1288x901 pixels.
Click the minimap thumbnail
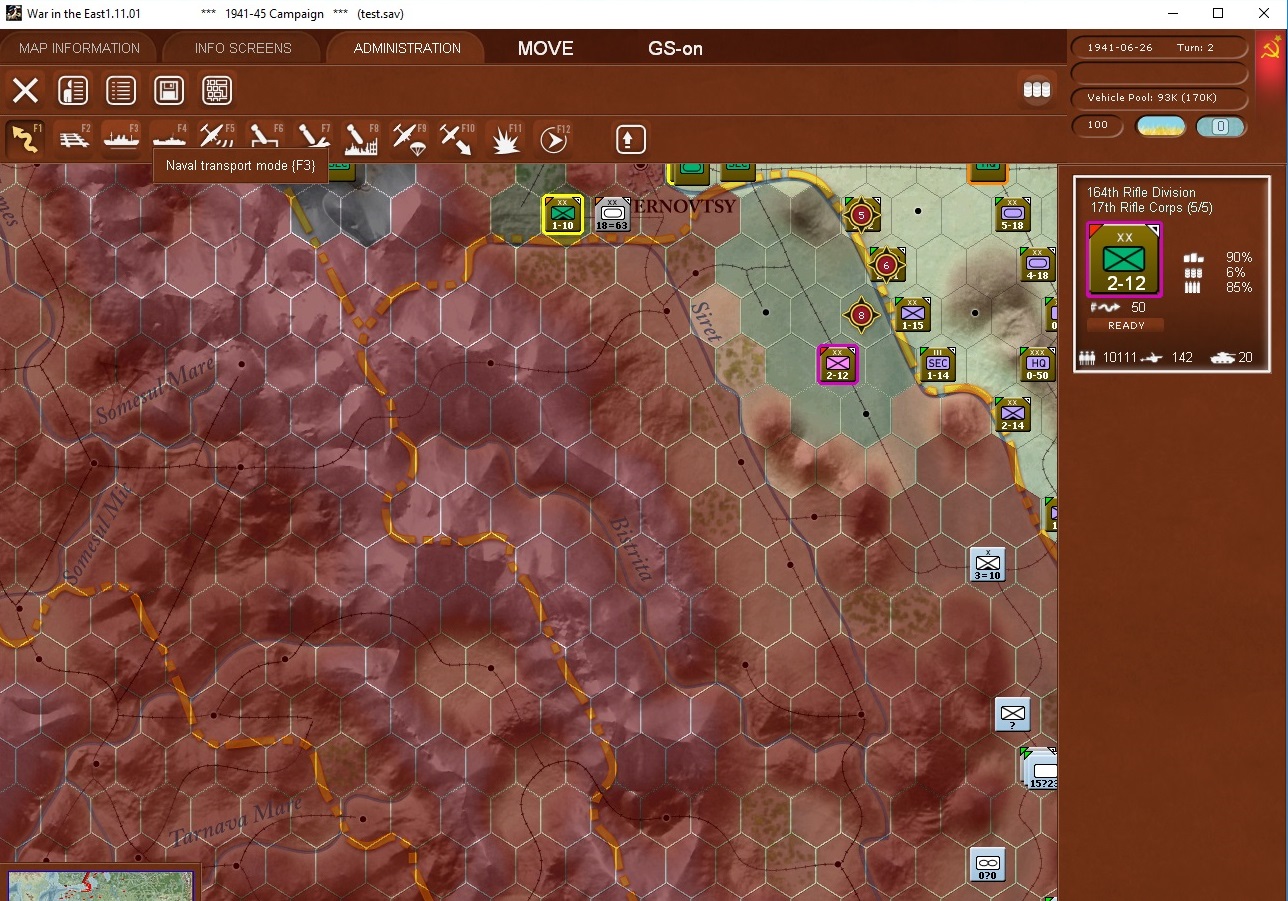100,886
